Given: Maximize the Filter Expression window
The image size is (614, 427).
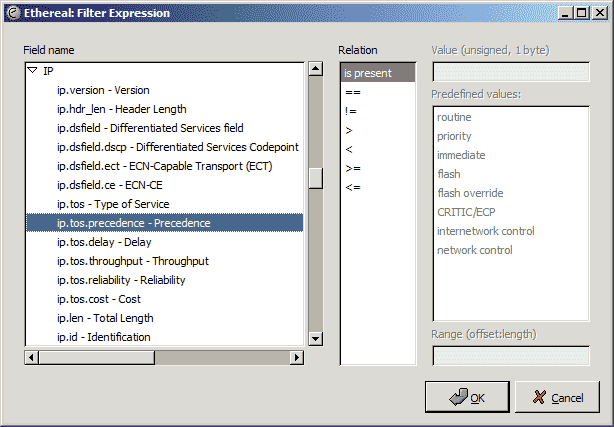Looking at the screenshot, I should [582, 13].
